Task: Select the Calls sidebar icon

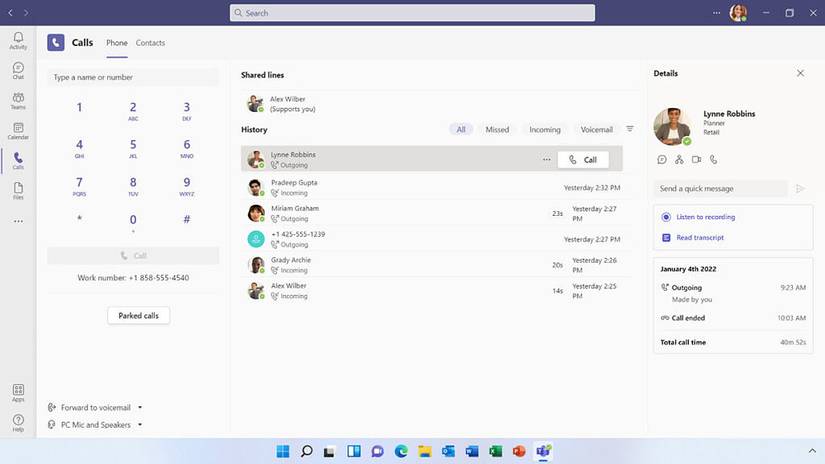Action: coord(18,161)
